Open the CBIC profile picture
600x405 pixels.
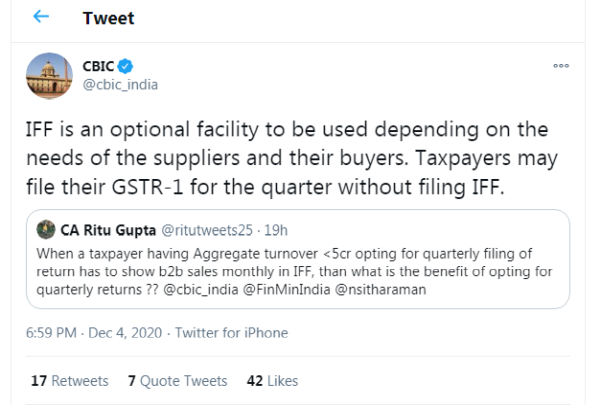(47, 74)
